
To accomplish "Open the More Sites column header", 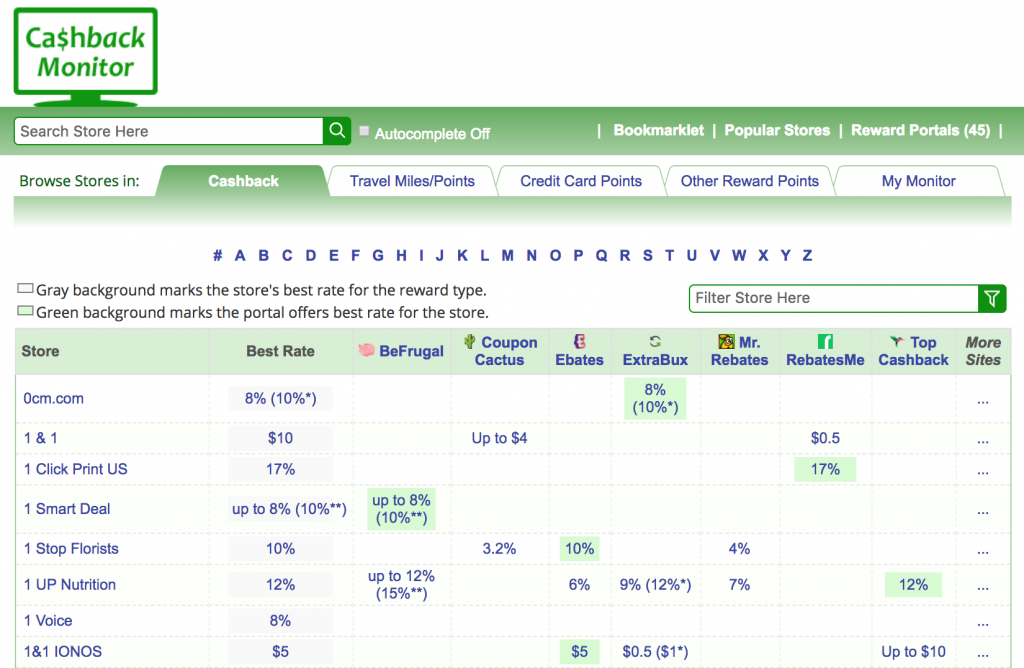I will point(983,351).
